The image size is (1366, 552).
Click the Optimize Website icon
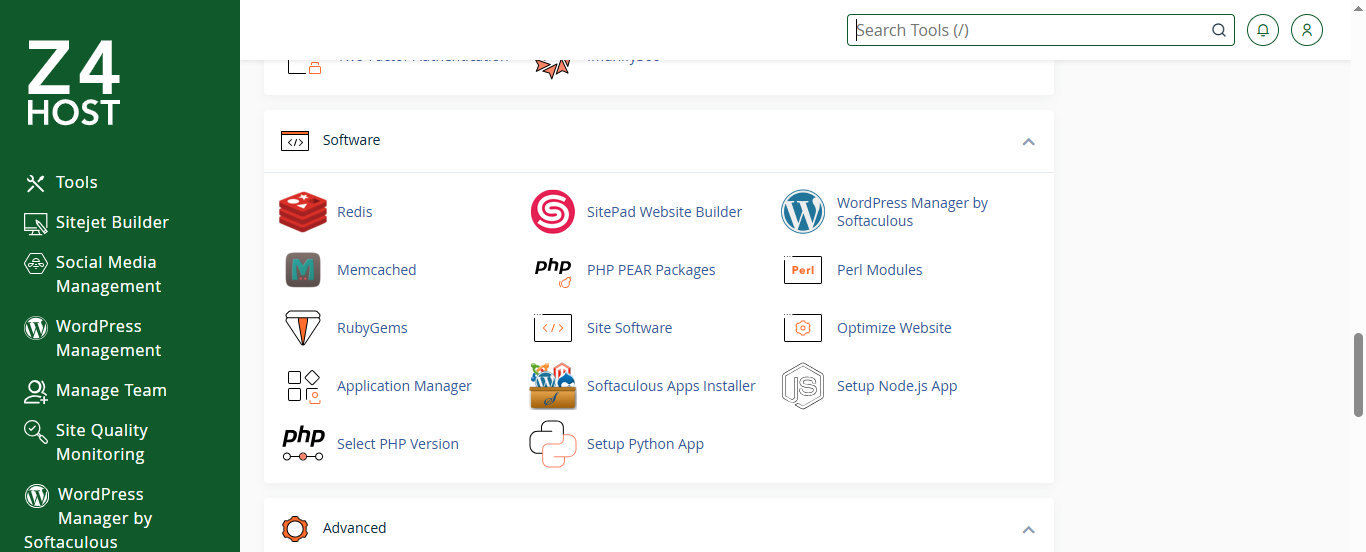pos(803,328)
